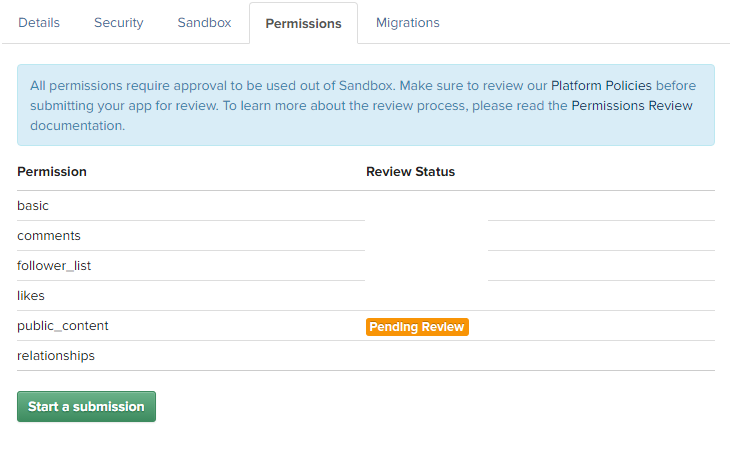Open the Sandbox tab
The width and height of the screenshot is (755, 457).
click(204, 23)
